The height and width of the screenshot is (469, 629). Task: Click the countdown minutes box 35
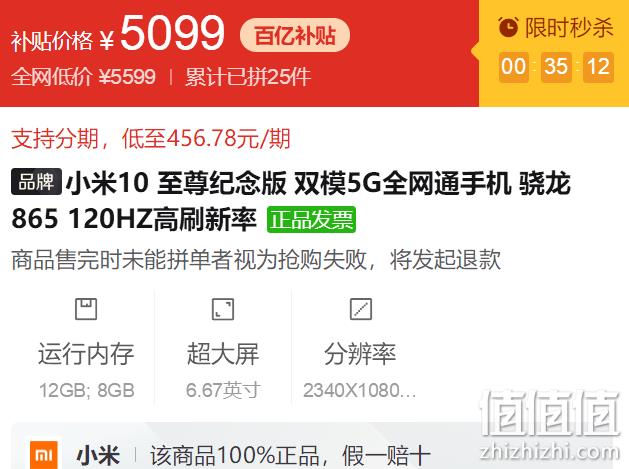556,67
